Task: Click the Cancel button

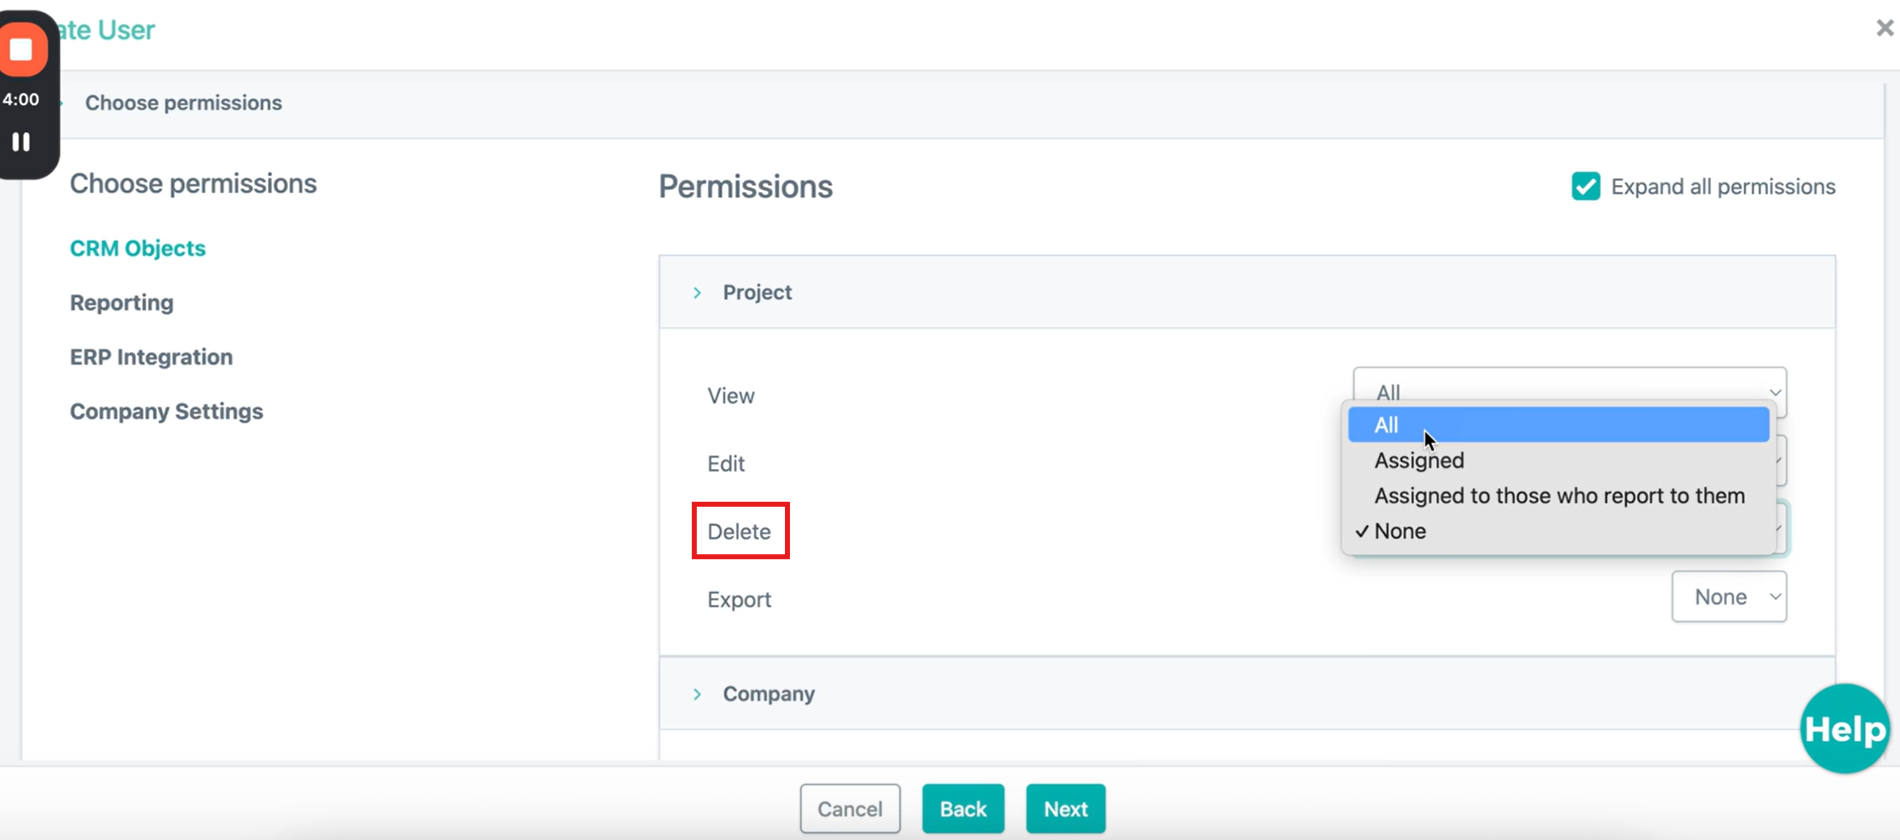Action: point(850,809)
